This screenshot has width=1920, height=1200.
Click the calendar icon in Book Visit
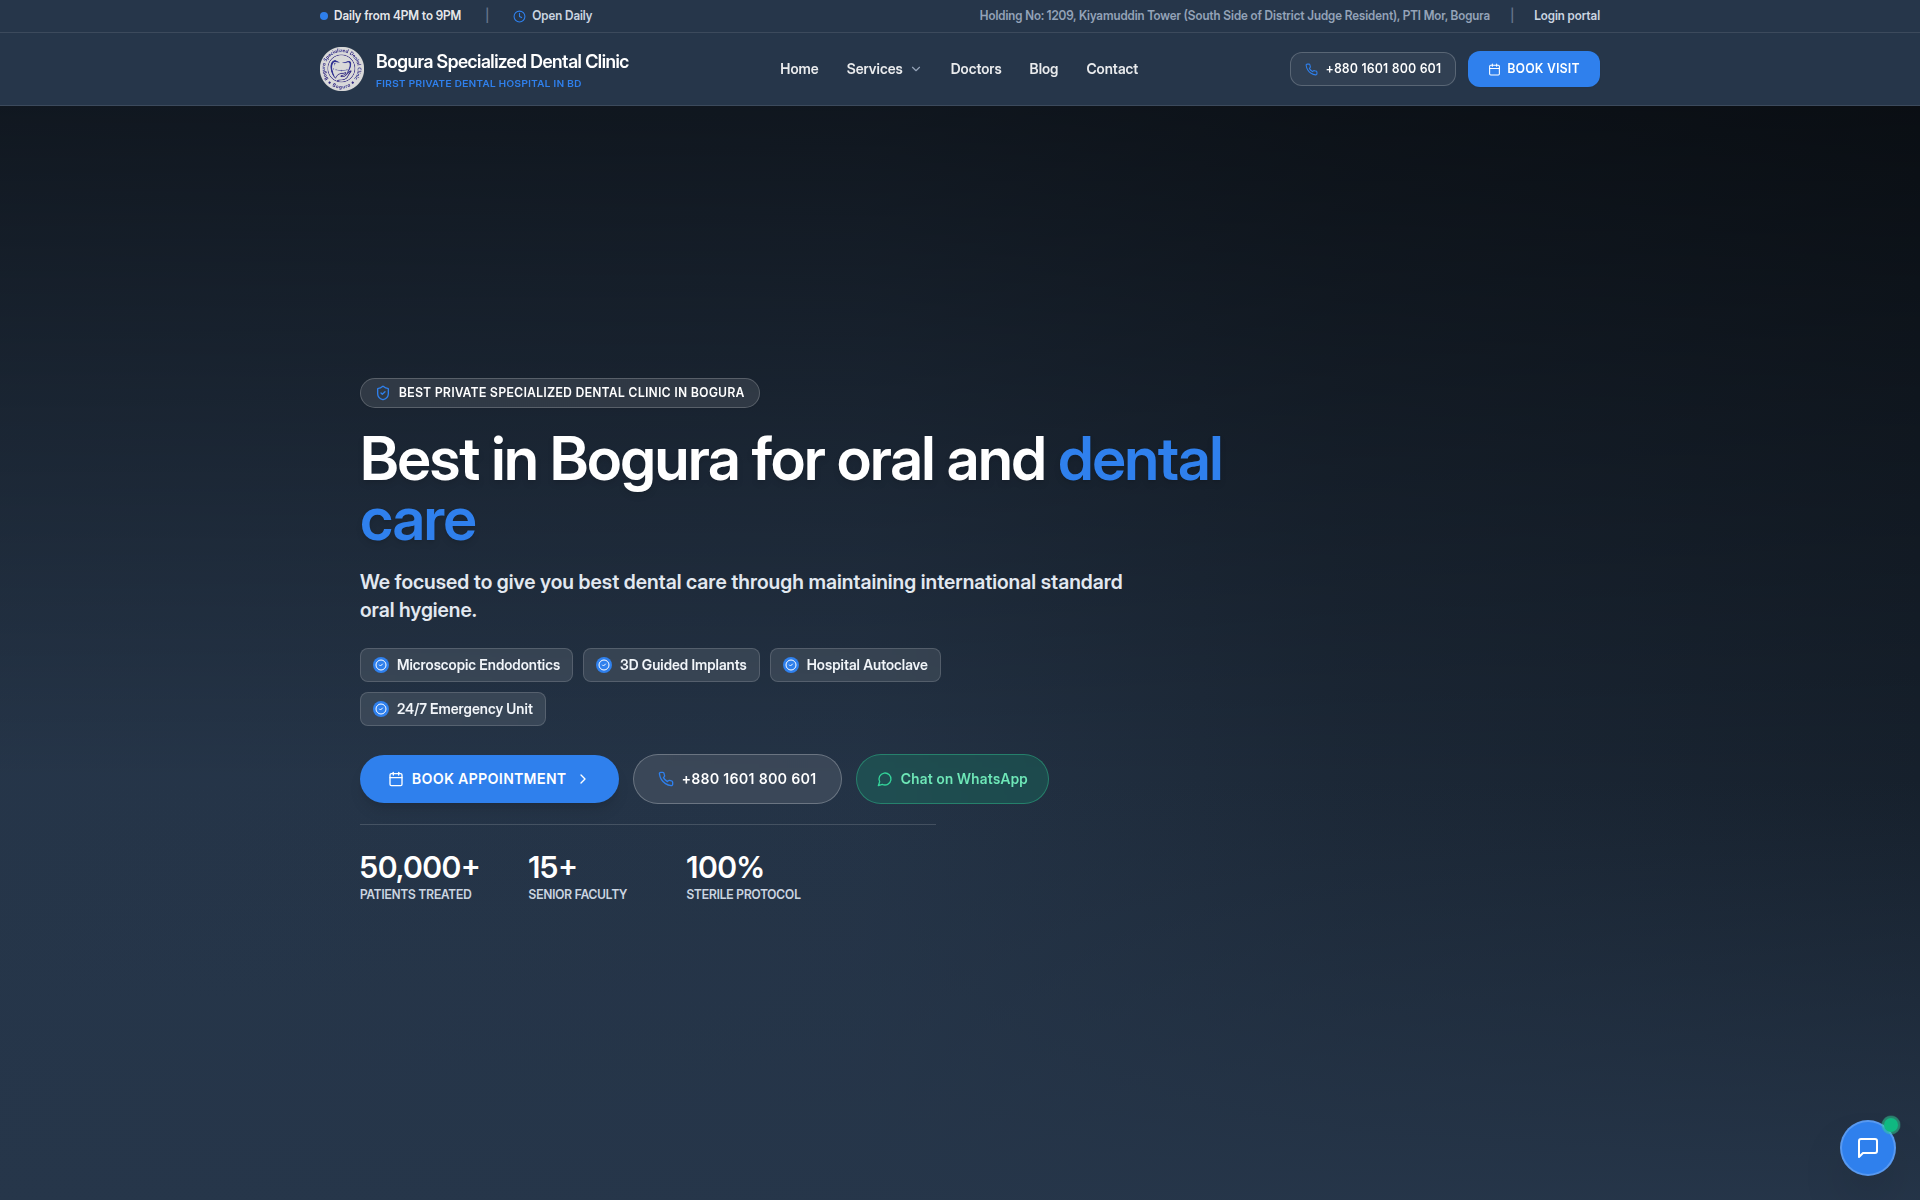(1494, 69)
